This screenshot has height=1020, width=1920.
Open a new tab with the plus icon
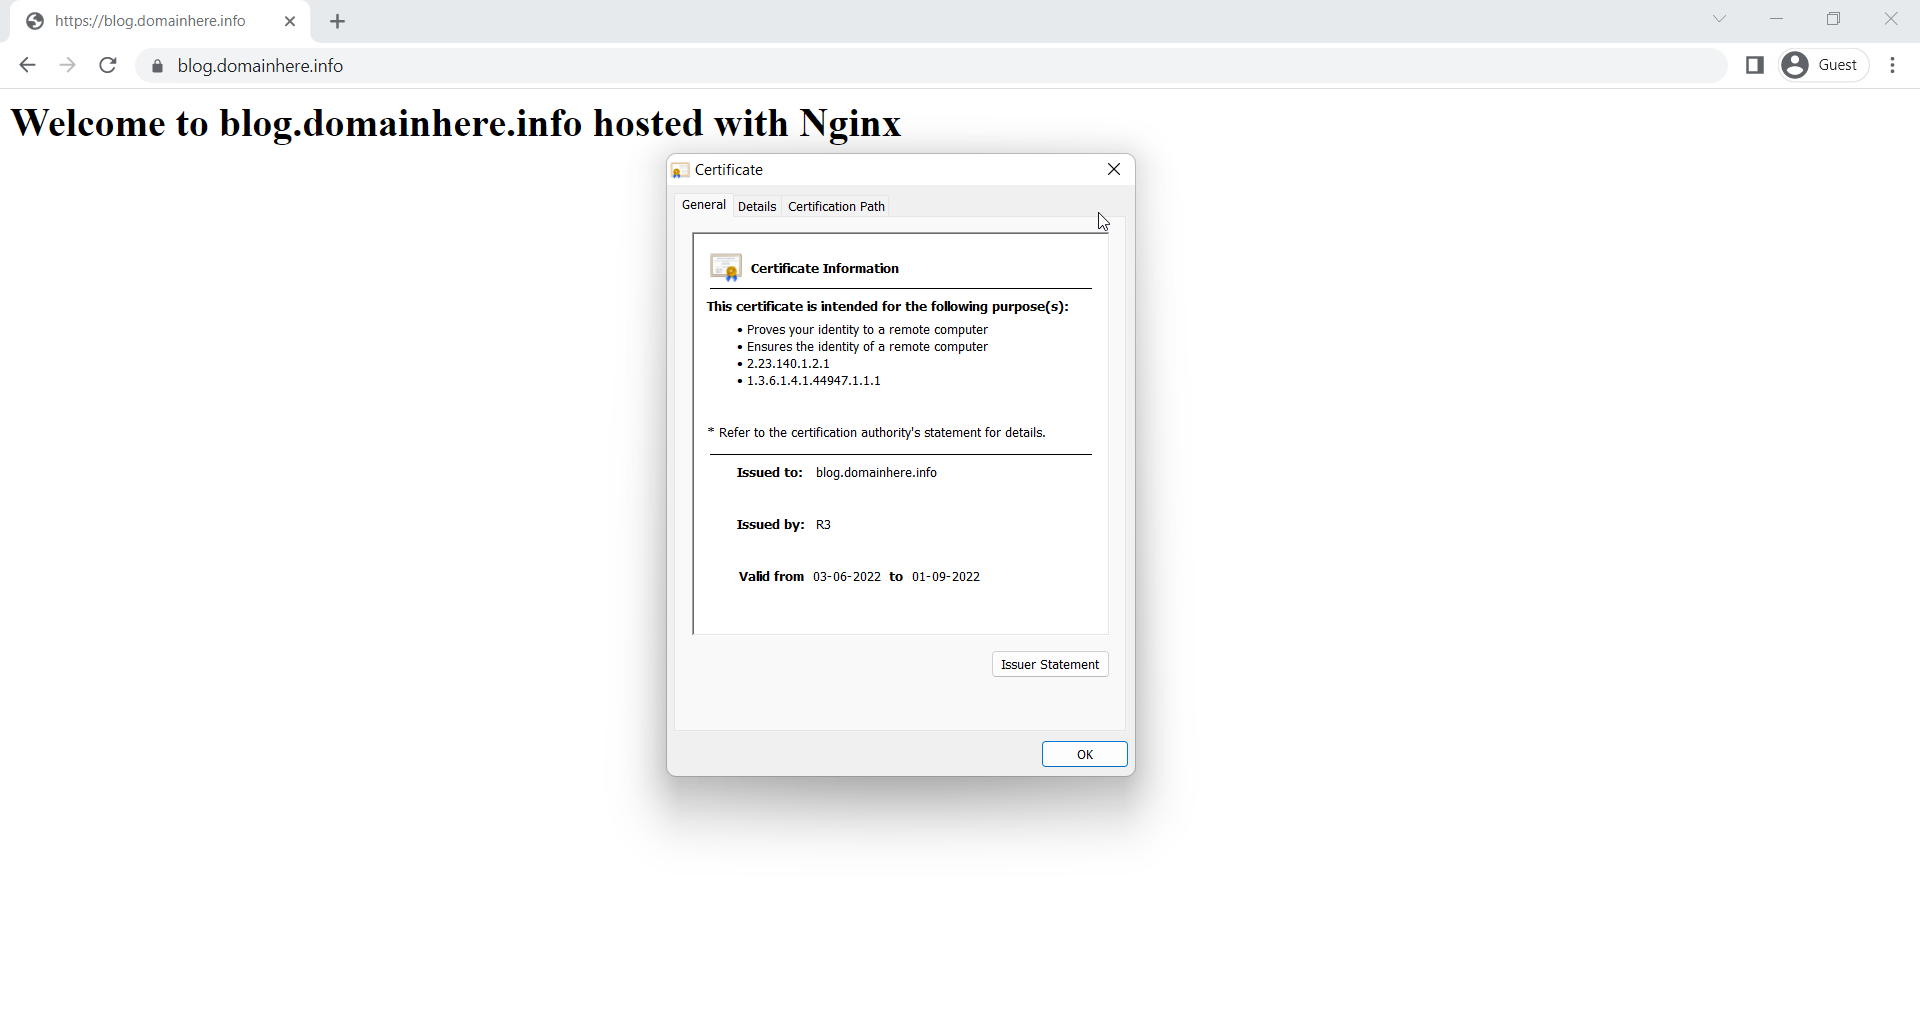(x=337, y=21)
